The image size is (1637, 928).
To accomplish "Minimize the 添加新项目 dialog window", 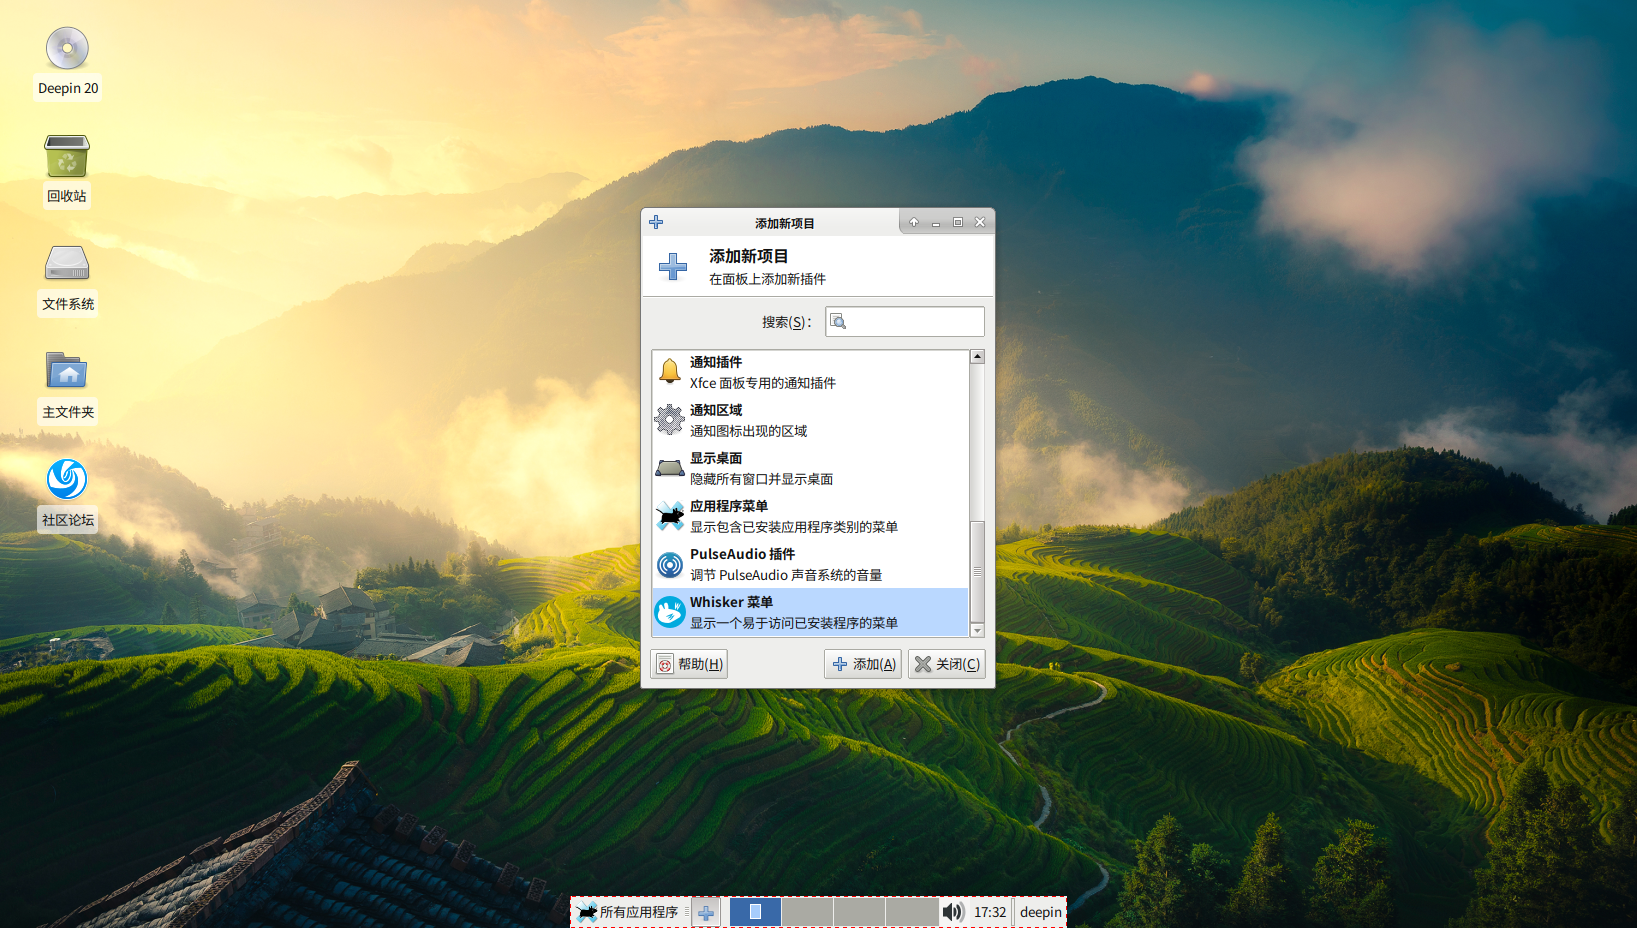I will [936, 222].
